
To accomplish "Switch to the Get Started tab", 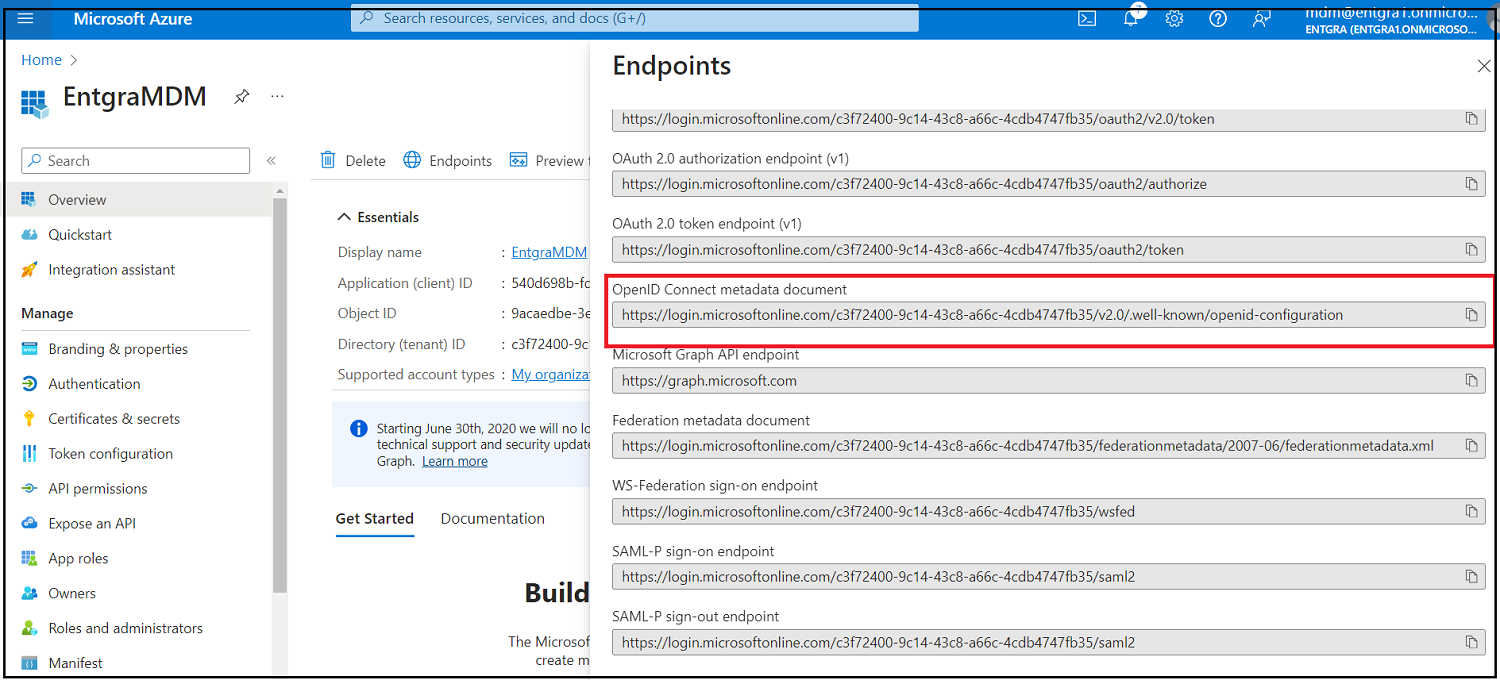I will [x=375, y=519].
